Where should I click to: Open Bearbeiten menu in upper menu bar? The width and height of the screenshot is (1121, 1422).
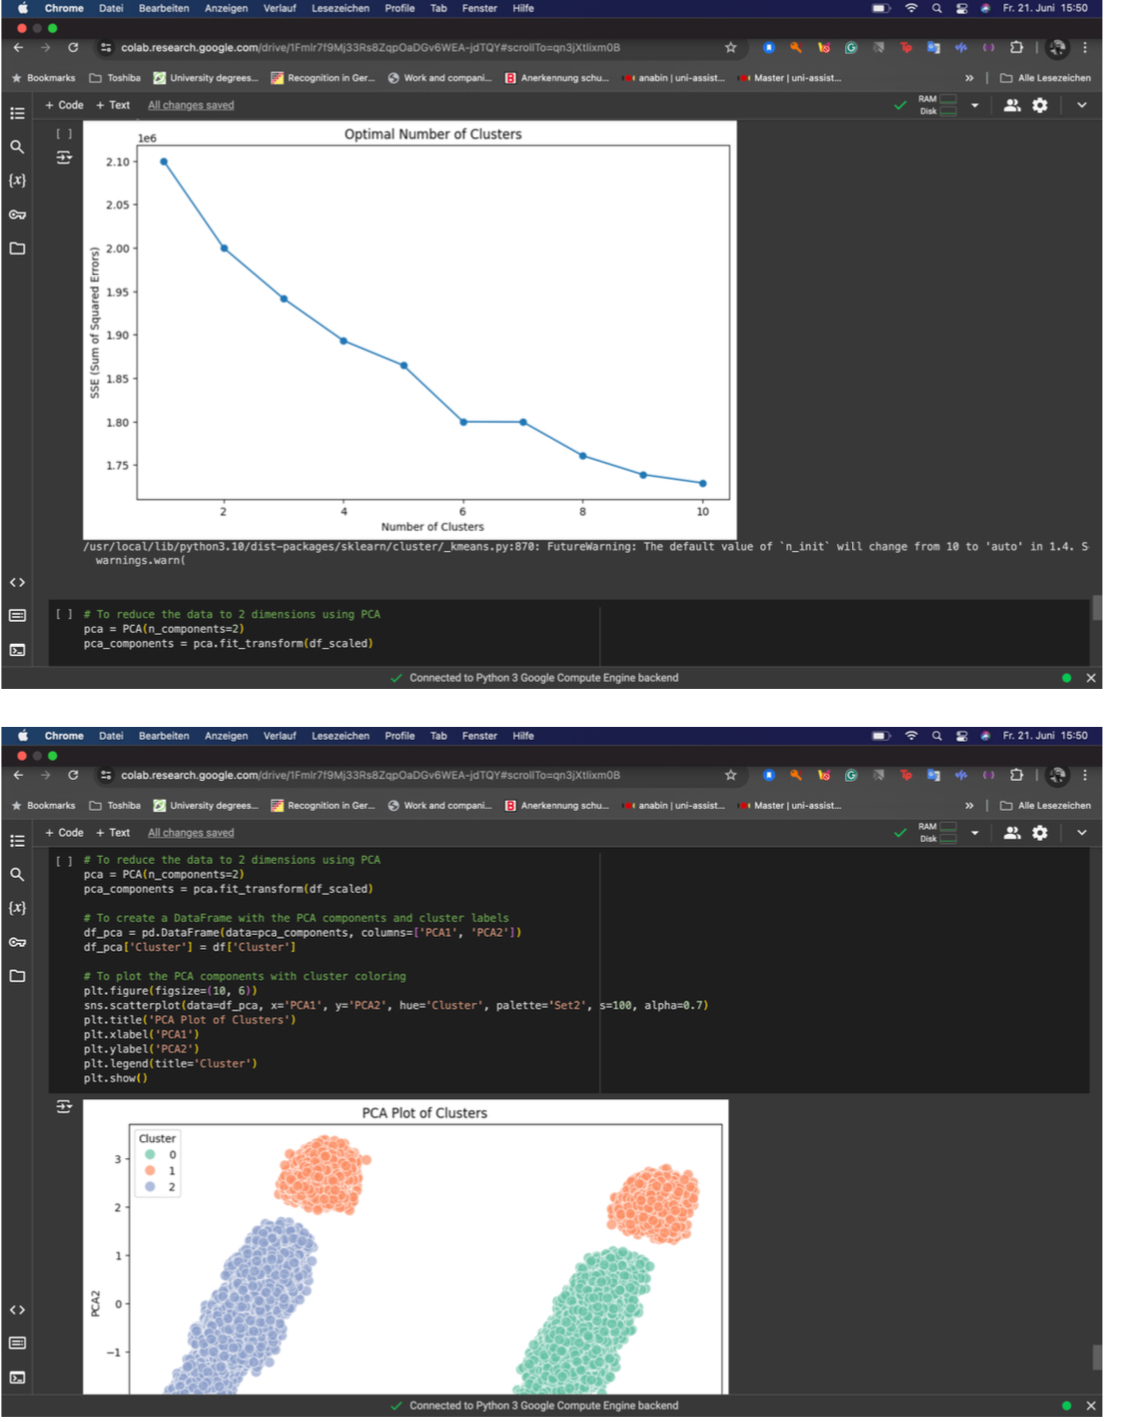point(164,8)
